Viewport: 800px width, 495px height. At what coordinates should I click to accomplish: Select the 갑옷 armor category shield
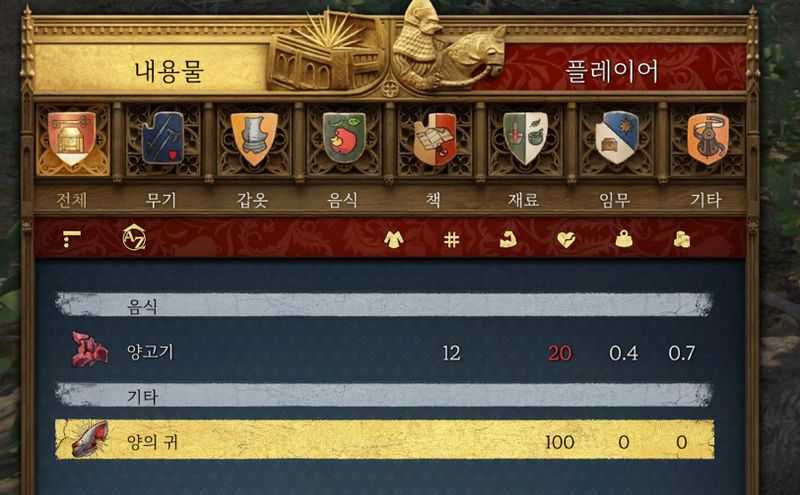coord(254,139)
